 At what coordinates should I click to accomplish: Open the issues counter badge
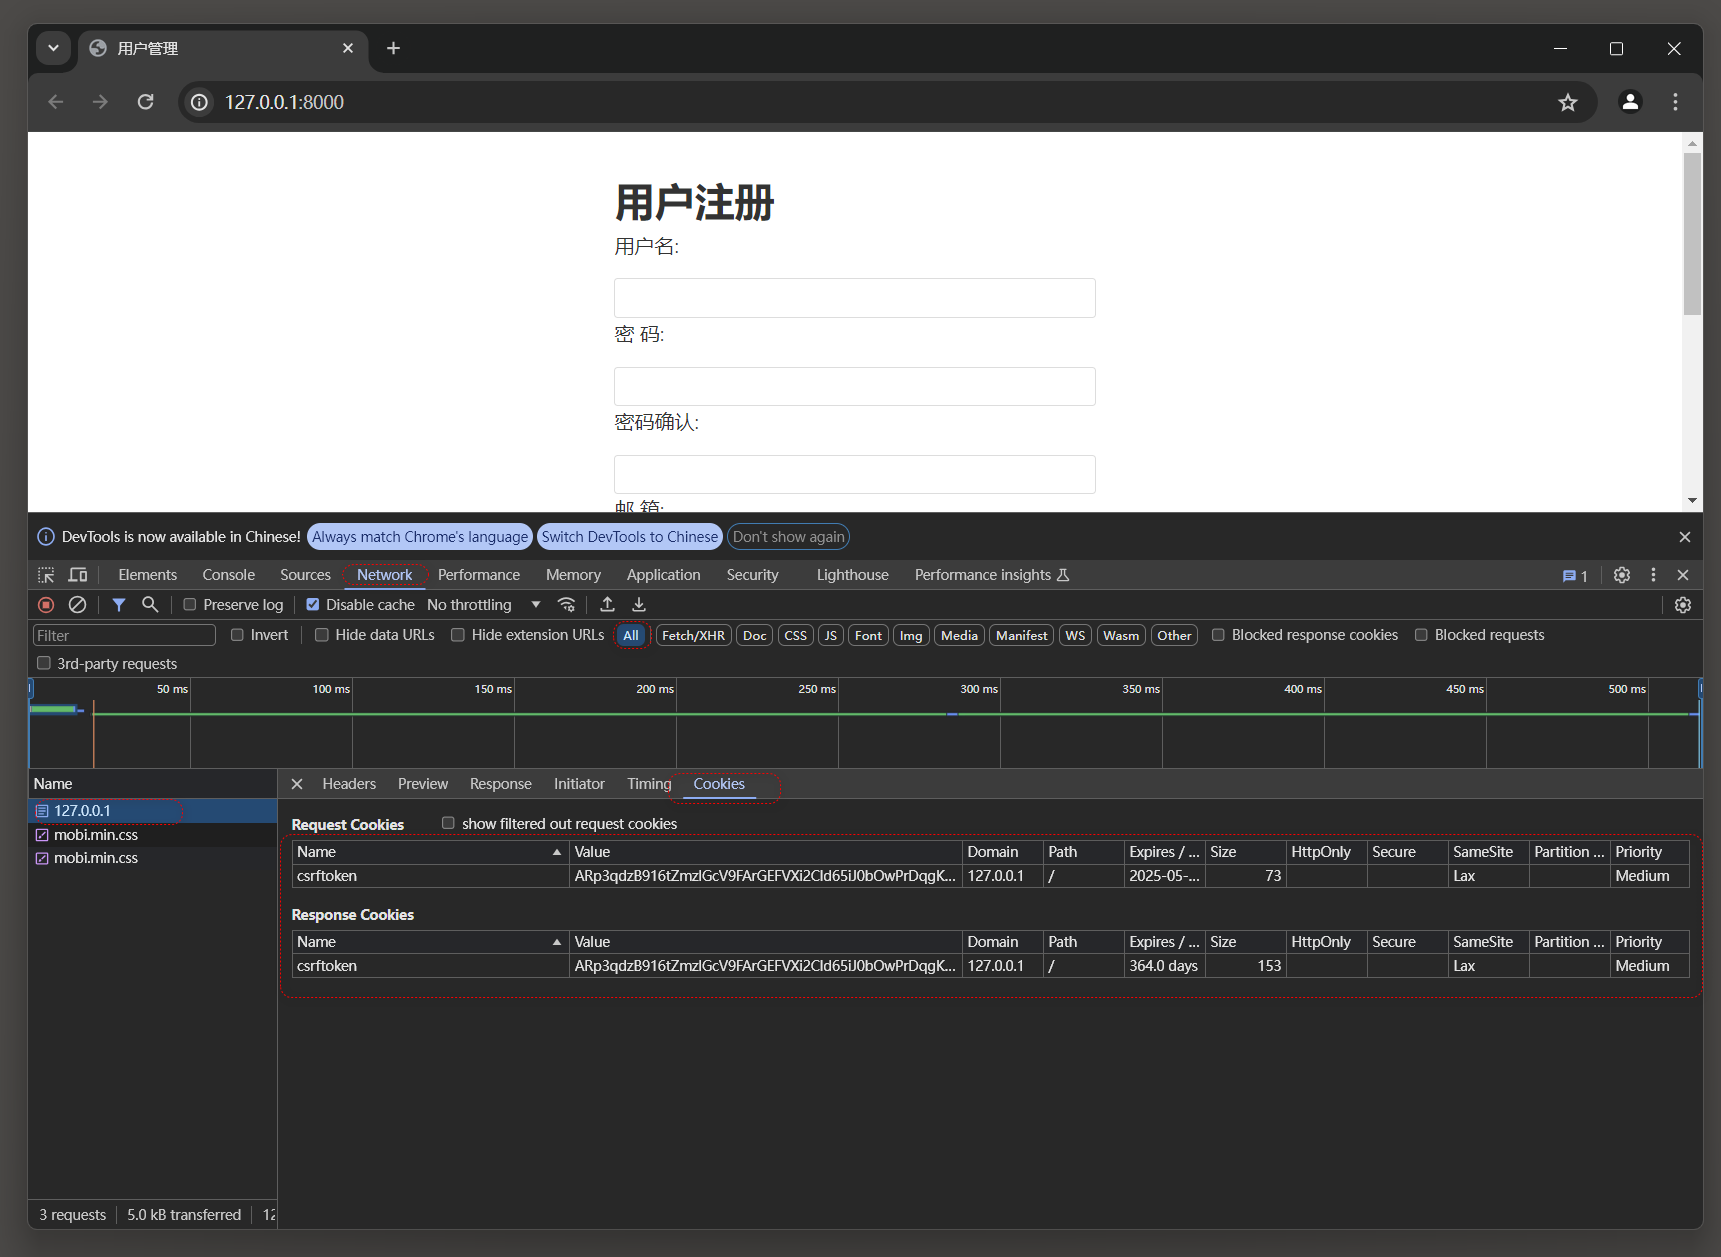[1575, 576]
